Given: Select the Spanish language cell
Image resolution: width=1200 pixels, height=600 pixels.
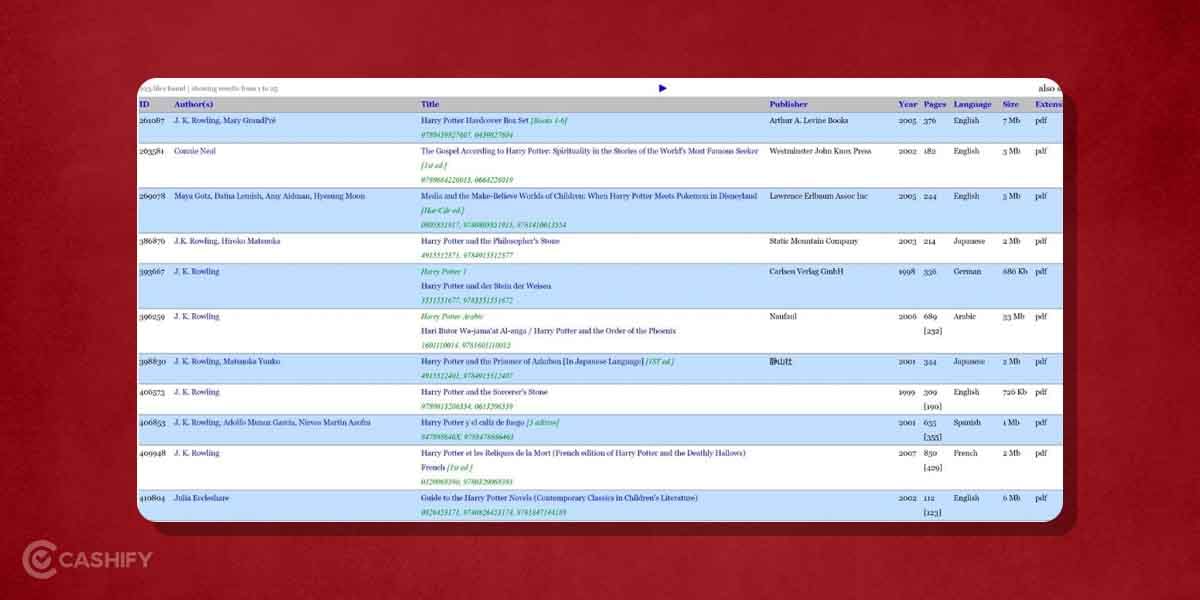Looking at the screenshot, I should pos(966,422).
